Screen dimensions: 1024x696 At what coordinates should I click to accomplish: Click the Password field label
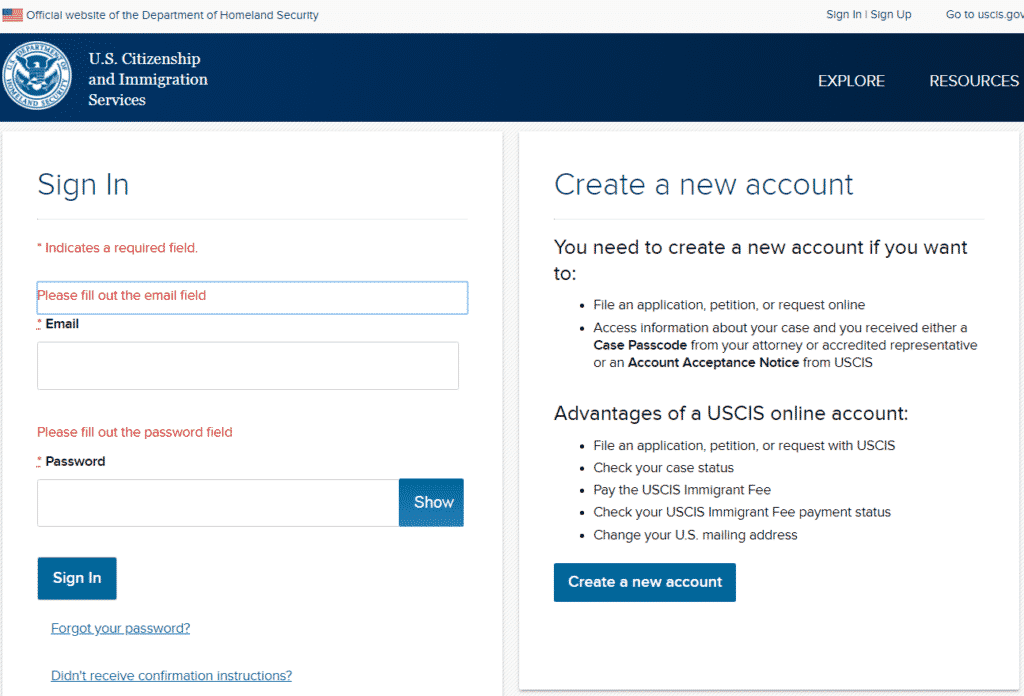pyautogui.click(x=74, y=462)
